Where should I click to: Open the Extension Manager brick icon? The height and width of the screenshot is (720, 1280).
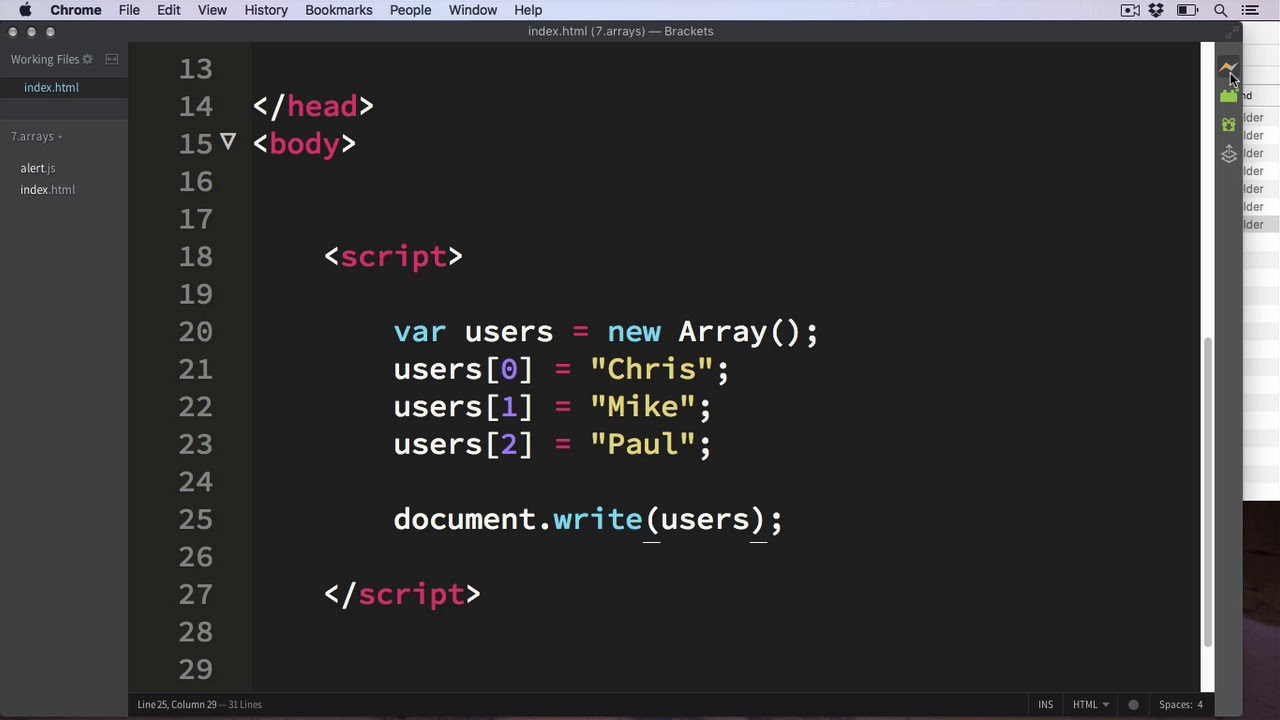click(1228, 96)
